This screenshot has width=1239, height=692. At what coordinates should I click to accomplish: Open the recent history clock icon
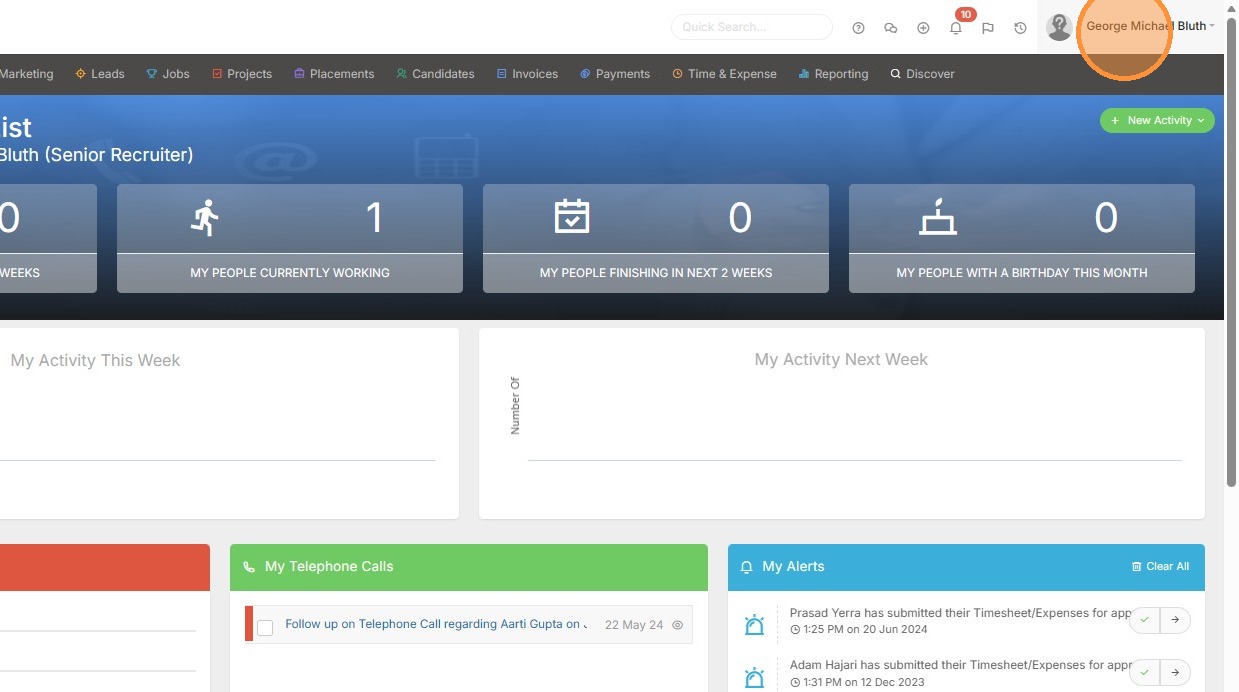tap(1020, 28)
